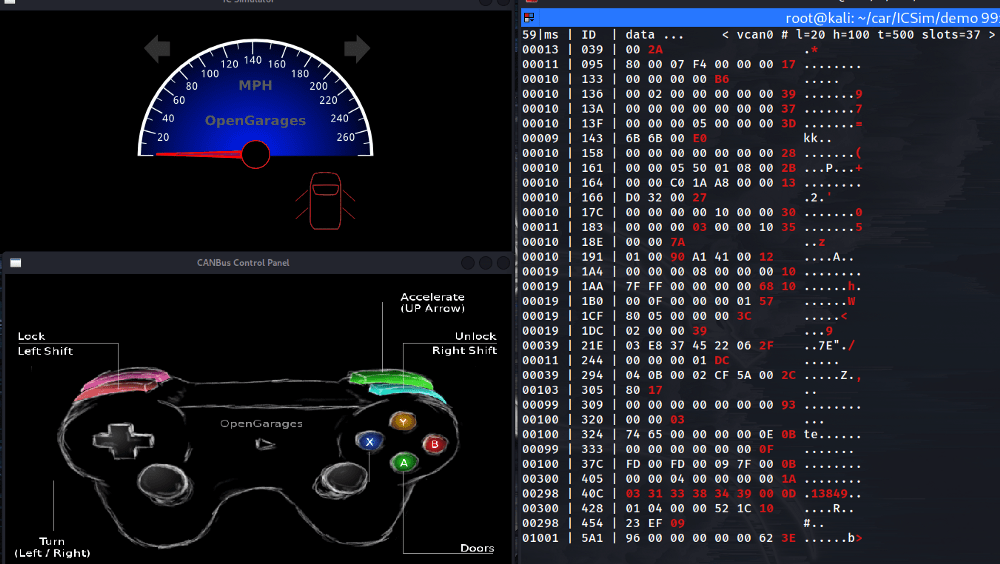Click CAN ID '454' in the sniffer list
The height and width of the screenshot is (564, 1000).
592,523
